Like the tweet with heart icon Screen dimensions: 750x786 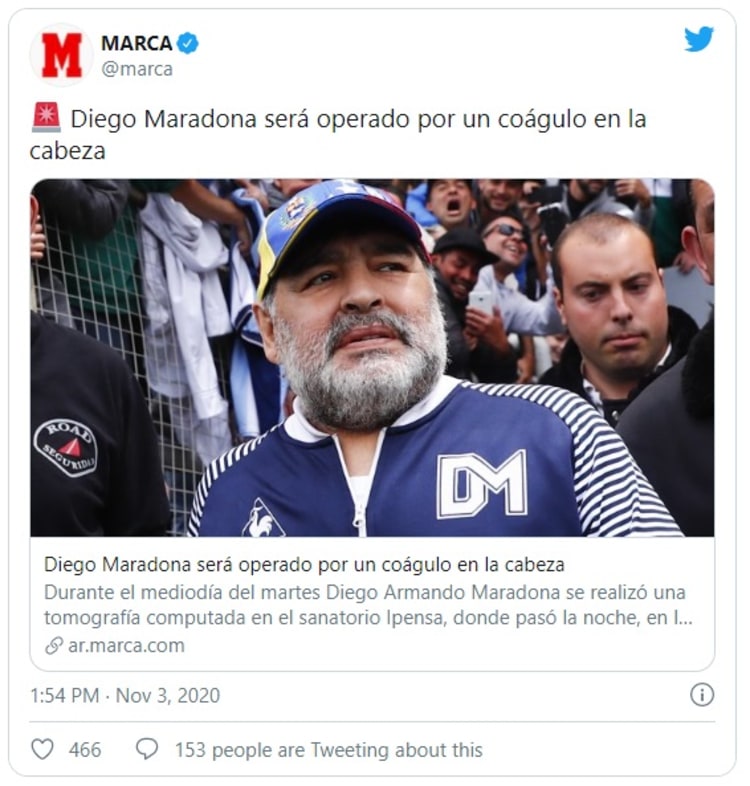click(x=43, y=749)
